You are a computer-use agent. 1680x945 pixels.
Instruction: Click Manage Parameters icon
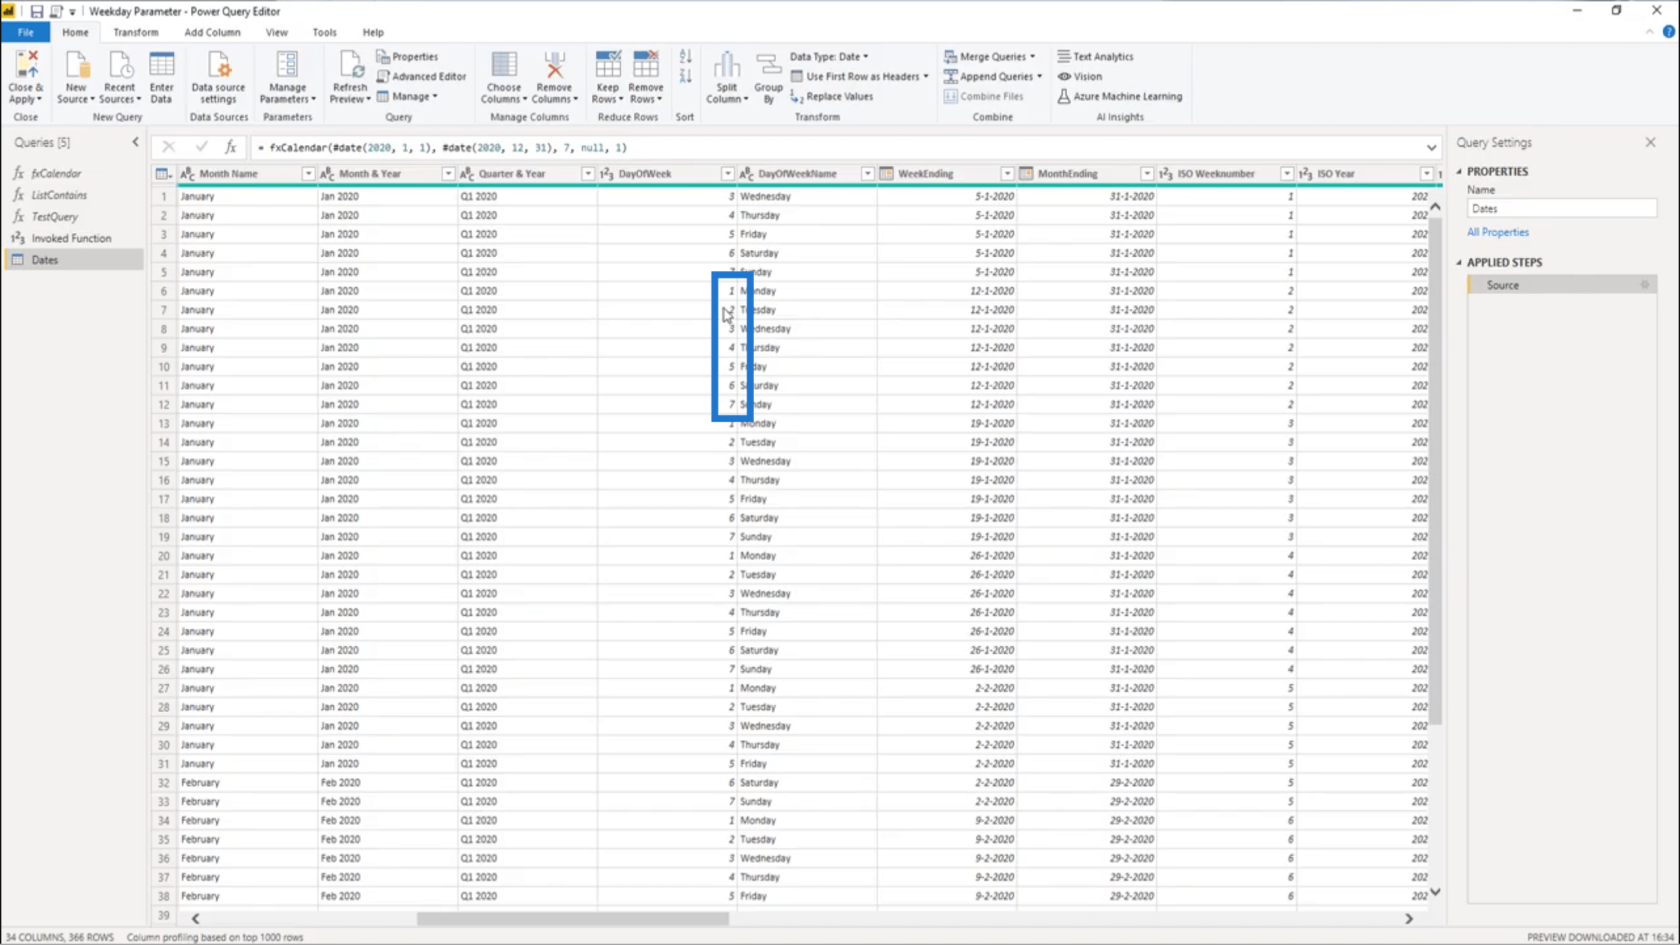287,66
